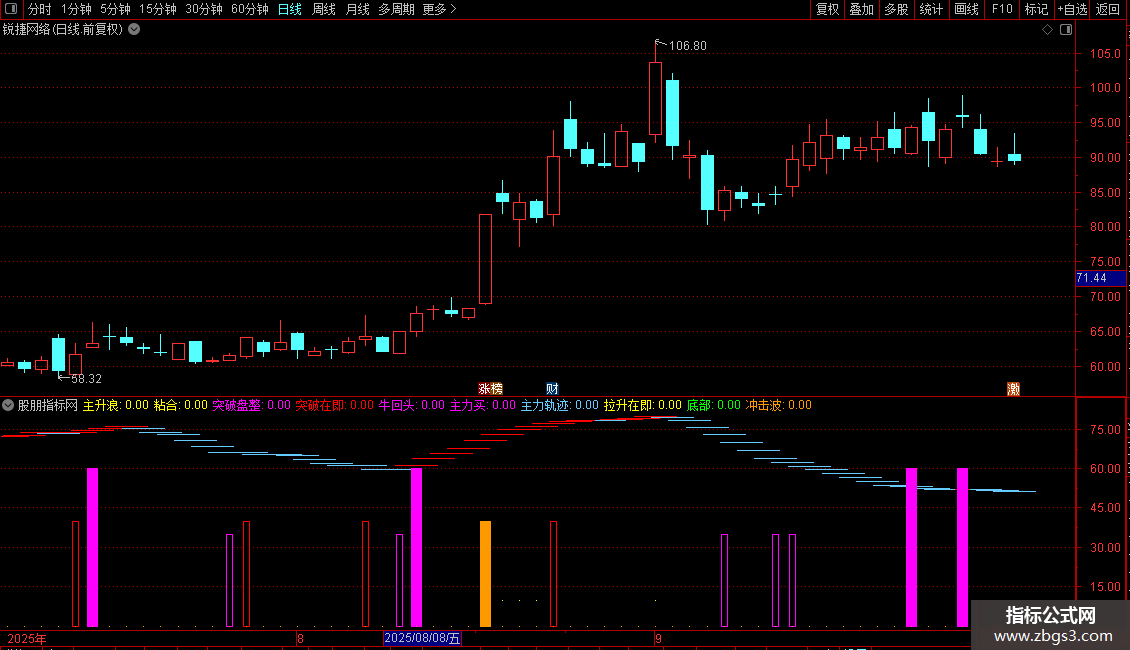1130x650 pixels.
Task: Select the 1分钟 period
Action: pyautogui.click(x=76, y=9)
